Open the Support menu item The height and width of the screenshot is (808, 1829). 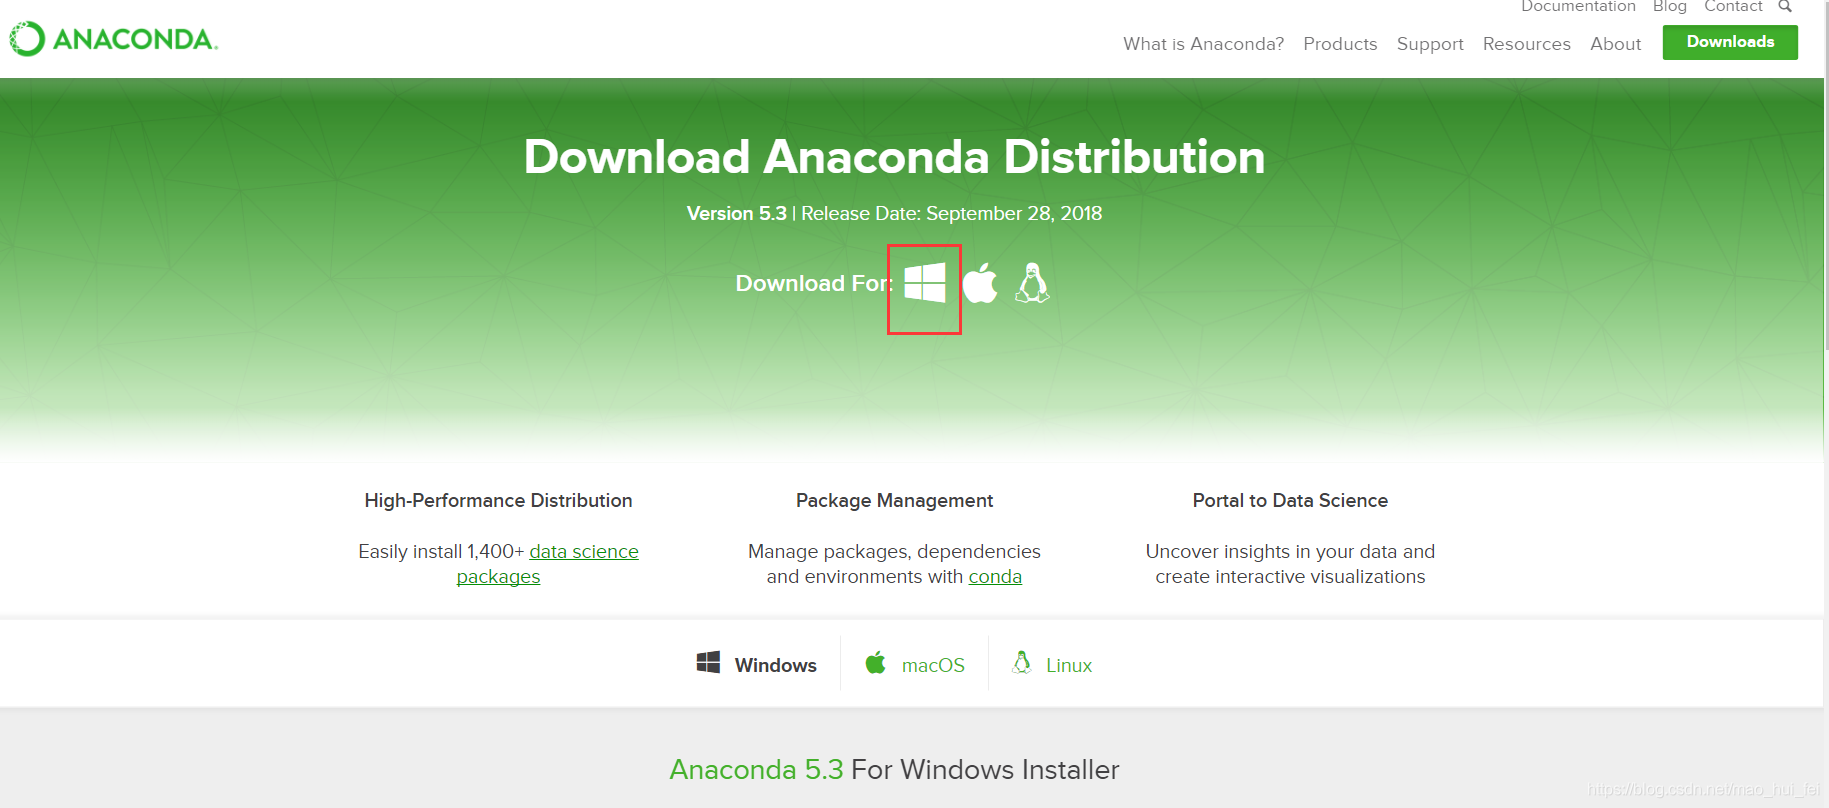(x=1430, y=44)
